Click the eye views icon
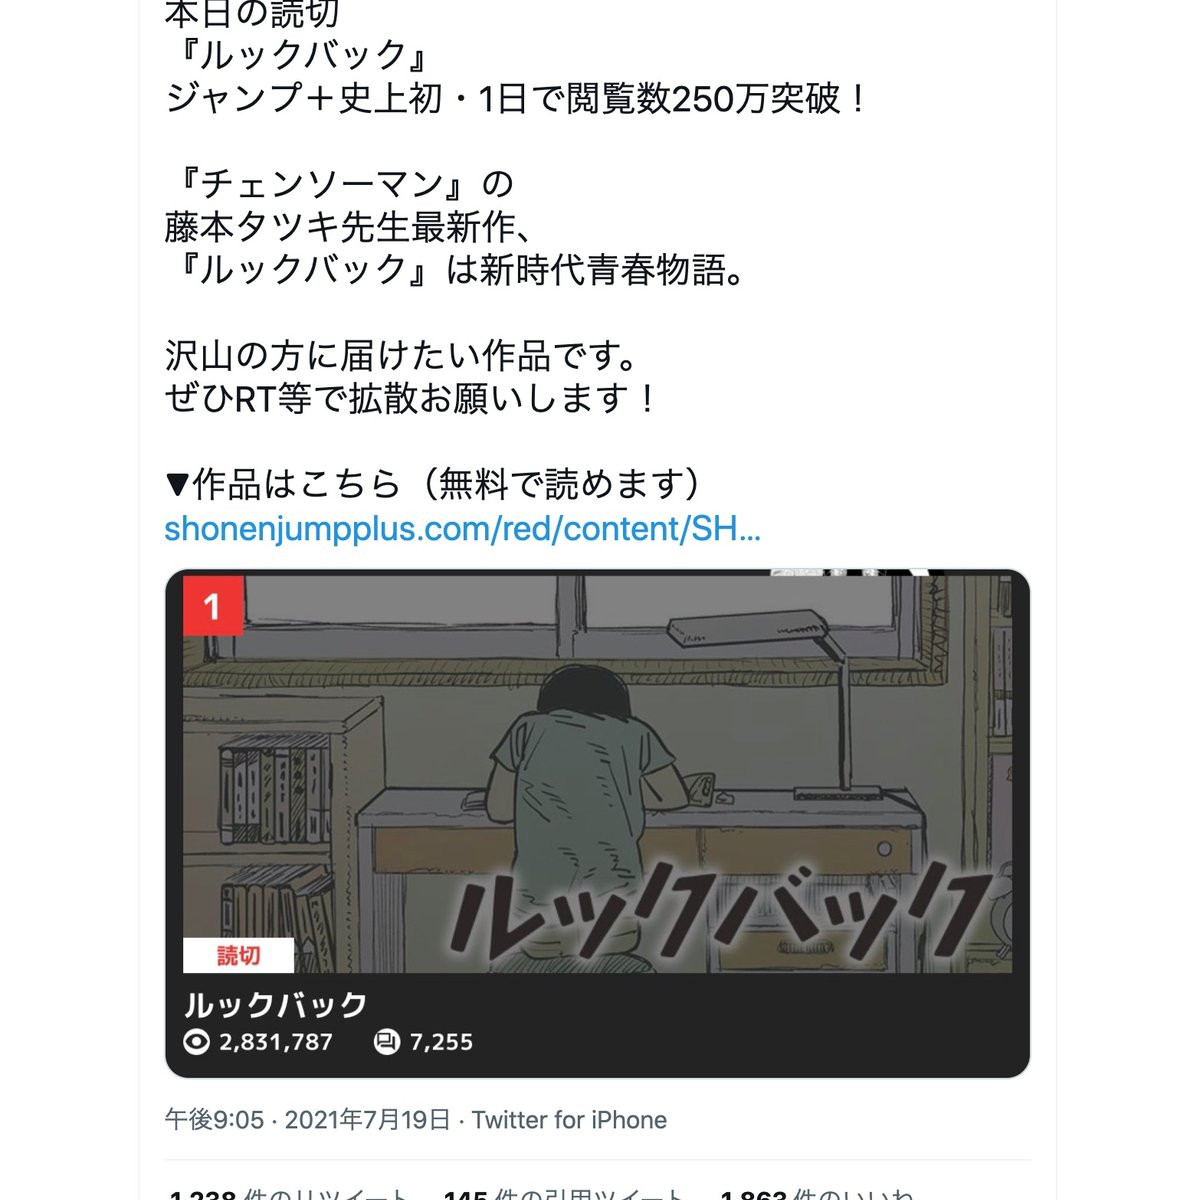Image resolution: width=1200 pixels, height=1200 pixels. [x=197, y=1042]
